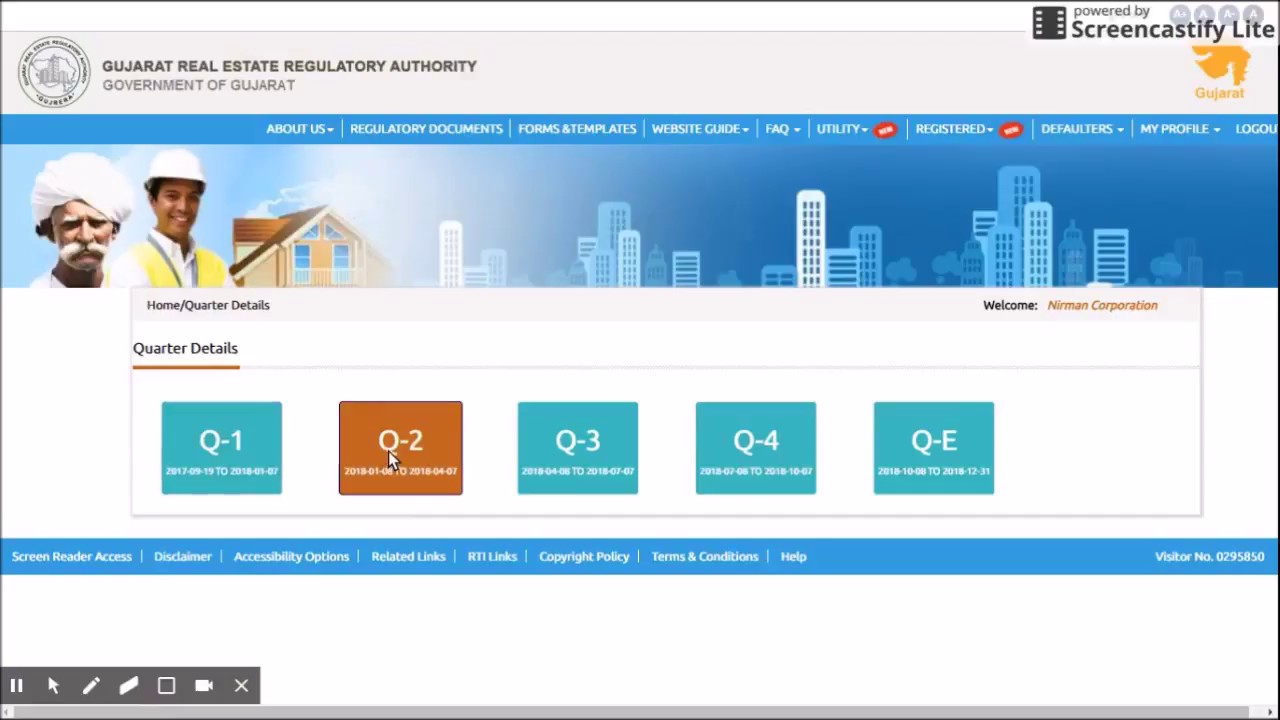Click the red NEW badge beside REGISTERED
Viewport: 1280px width, 720px height.
(1011, 130)
